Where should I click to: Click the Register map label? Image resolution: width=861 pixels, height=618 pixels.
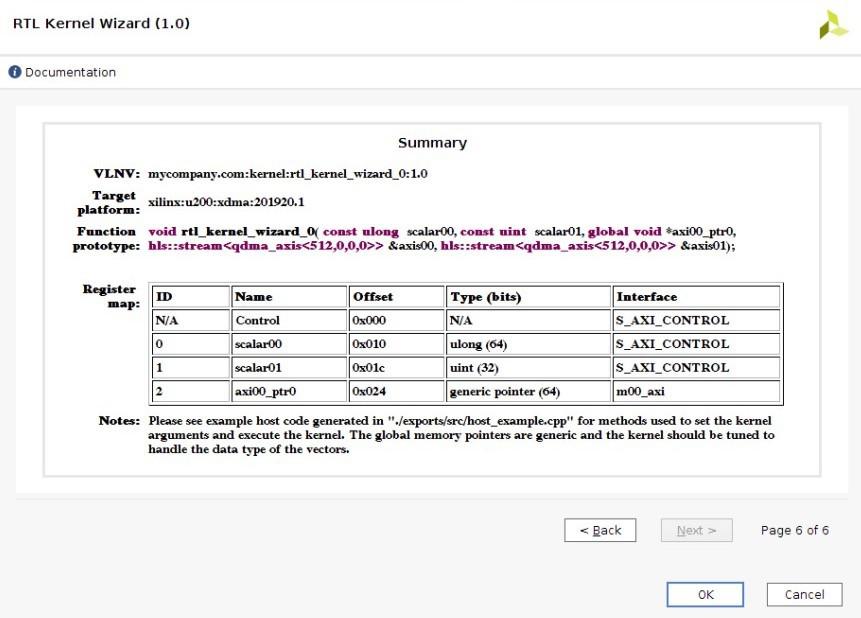pyautogui.click(x=111, y=296)
